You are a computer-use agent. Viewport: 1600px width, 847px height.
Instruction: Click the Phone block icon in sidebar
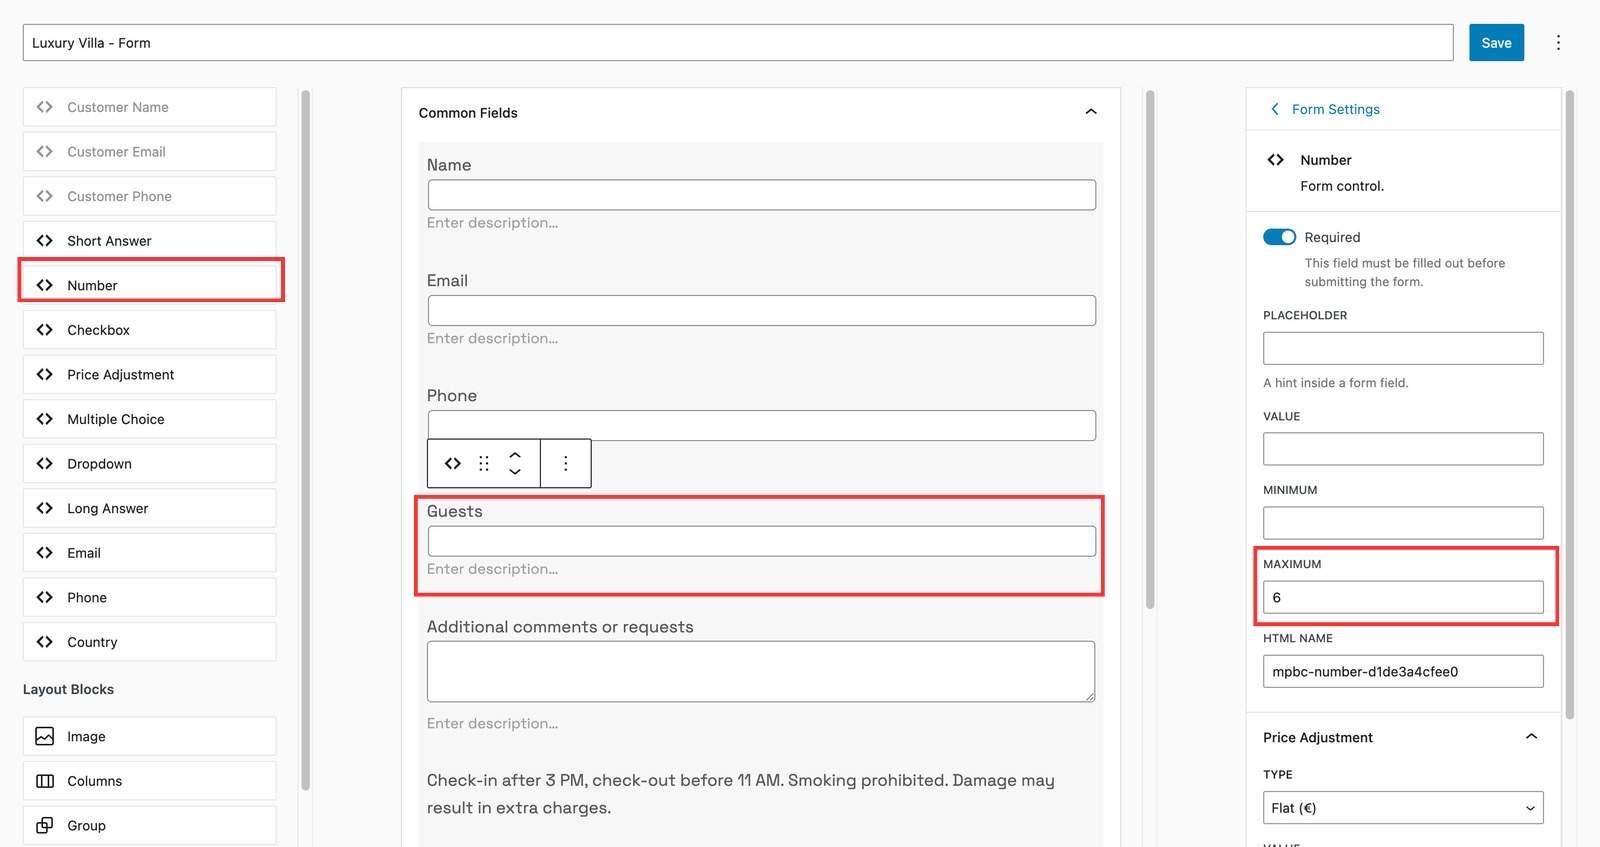point(44,598)
